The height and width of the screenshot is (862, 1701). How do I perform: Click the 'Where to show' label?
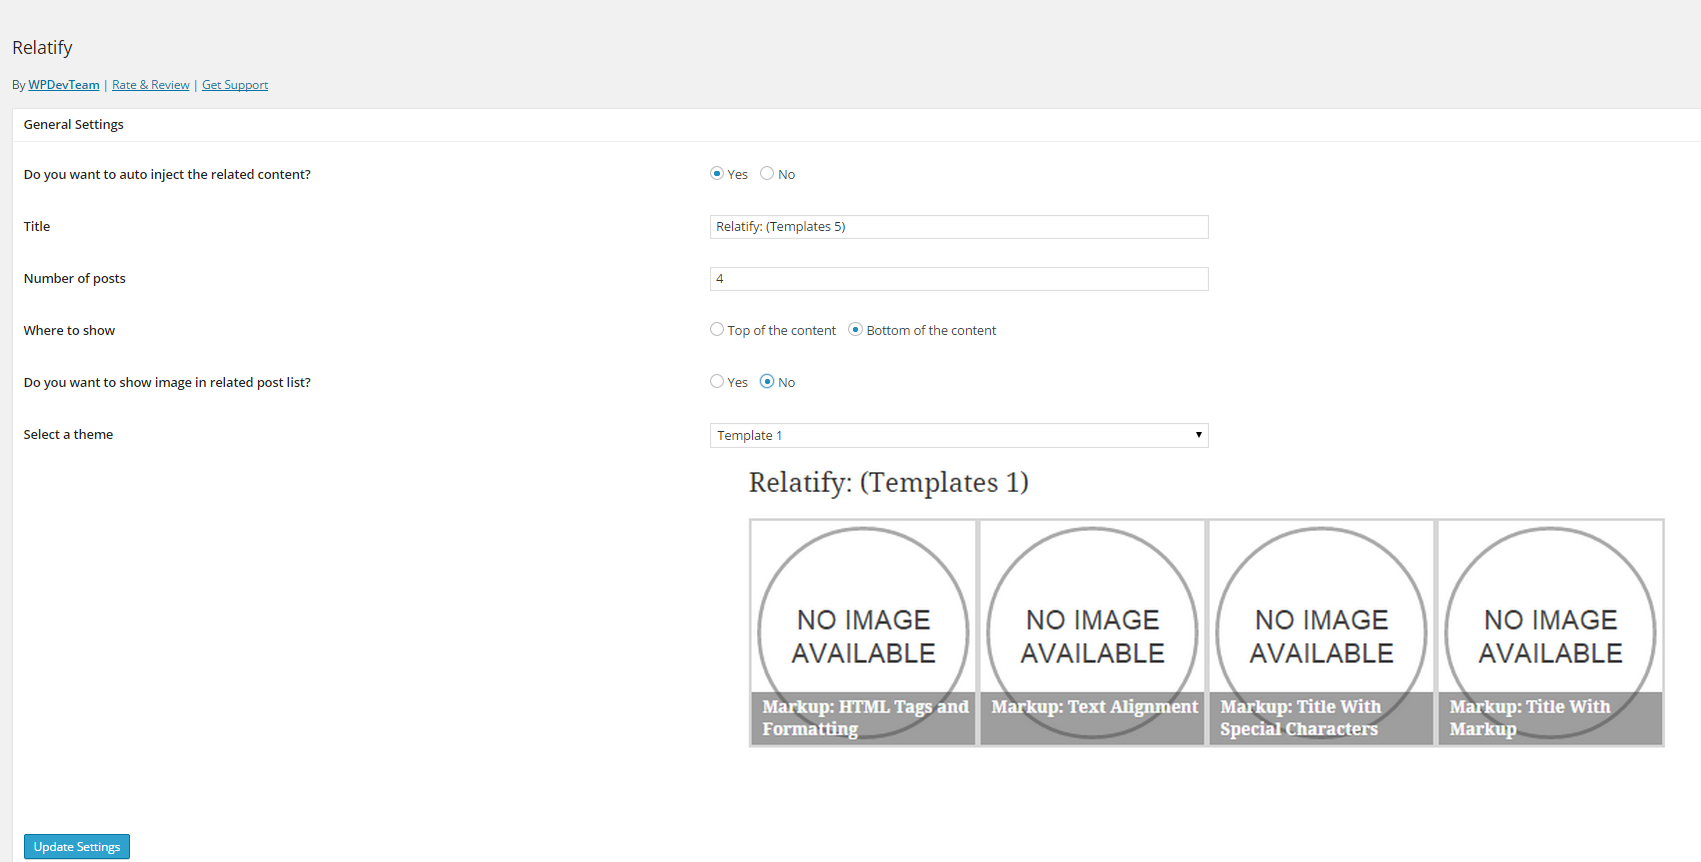(x=69, y=331)
